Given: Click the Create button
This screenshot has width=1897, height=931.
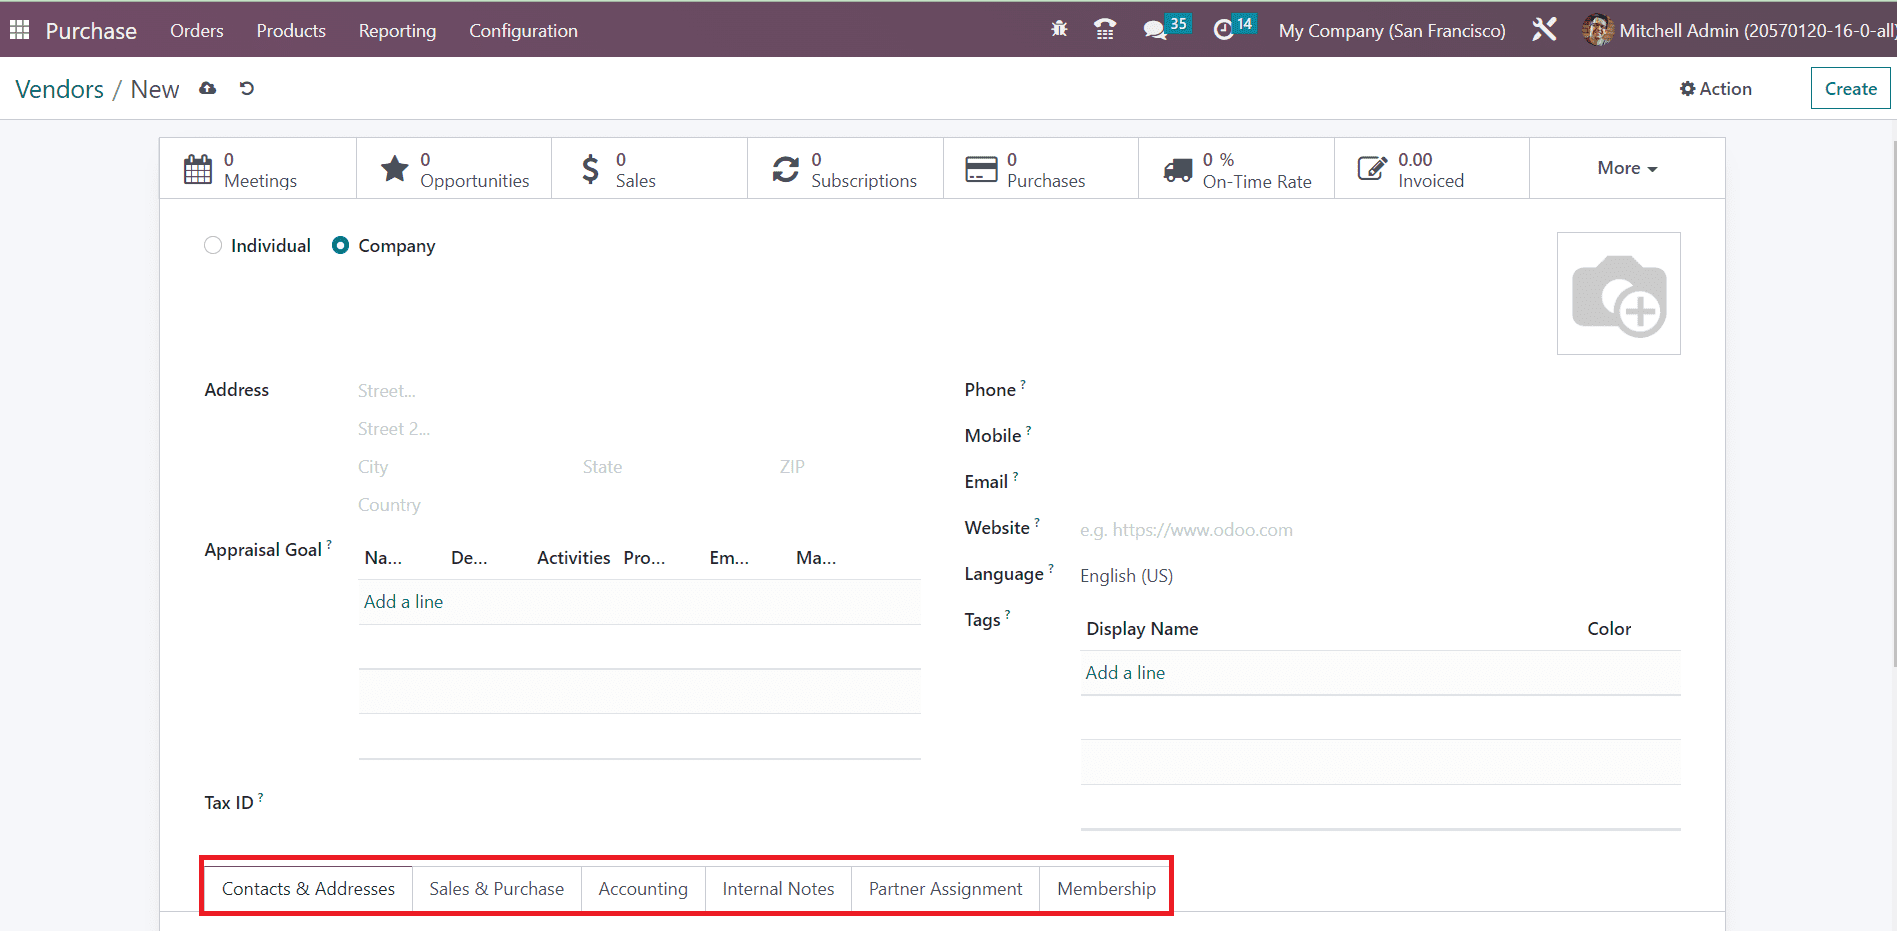Looking at the screenshot, I should (x=1850, y=89).
